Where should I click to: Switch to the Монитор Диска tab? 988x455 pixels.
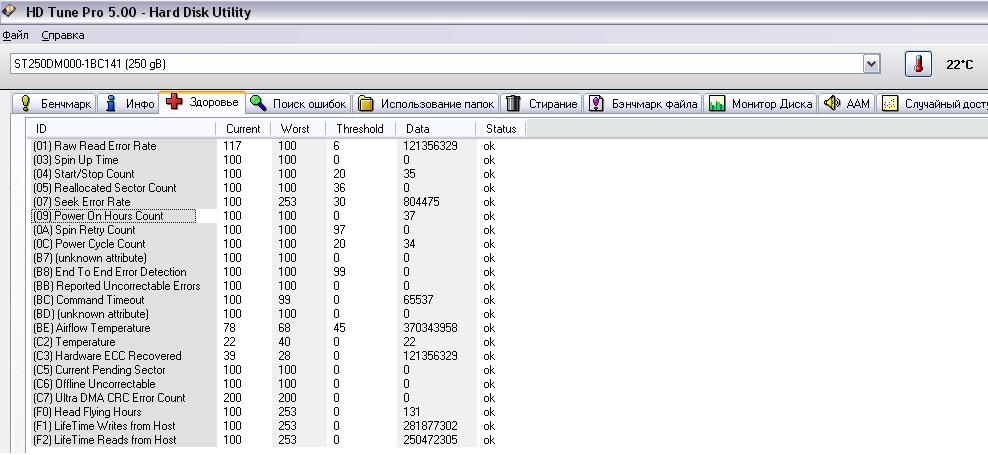click(761, 104)
